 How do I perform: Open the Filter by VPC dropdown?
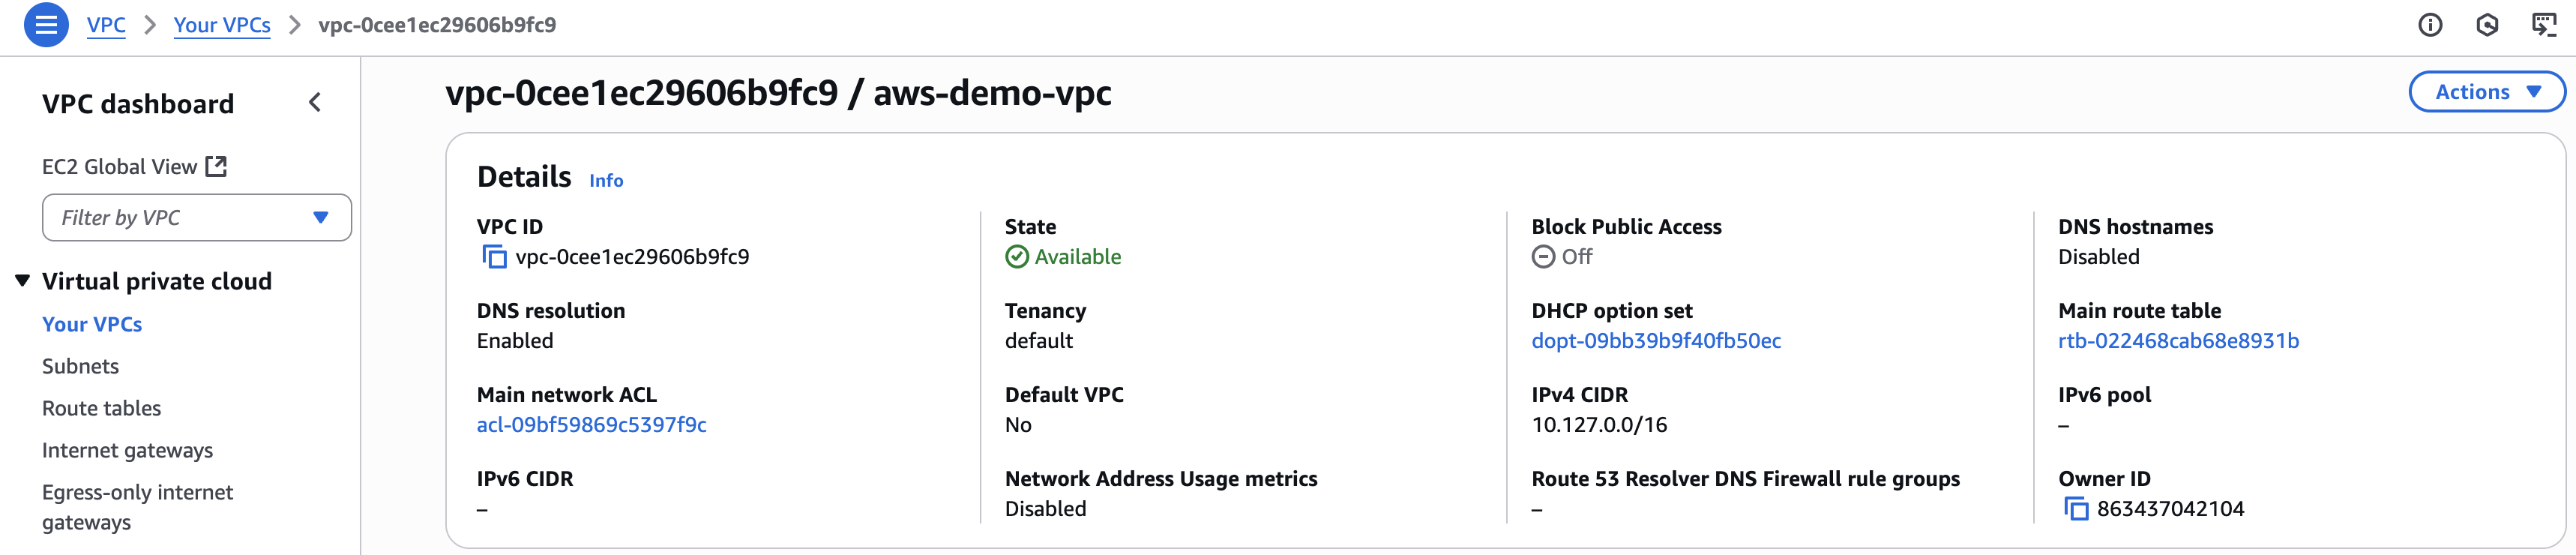tap(197, 217)
